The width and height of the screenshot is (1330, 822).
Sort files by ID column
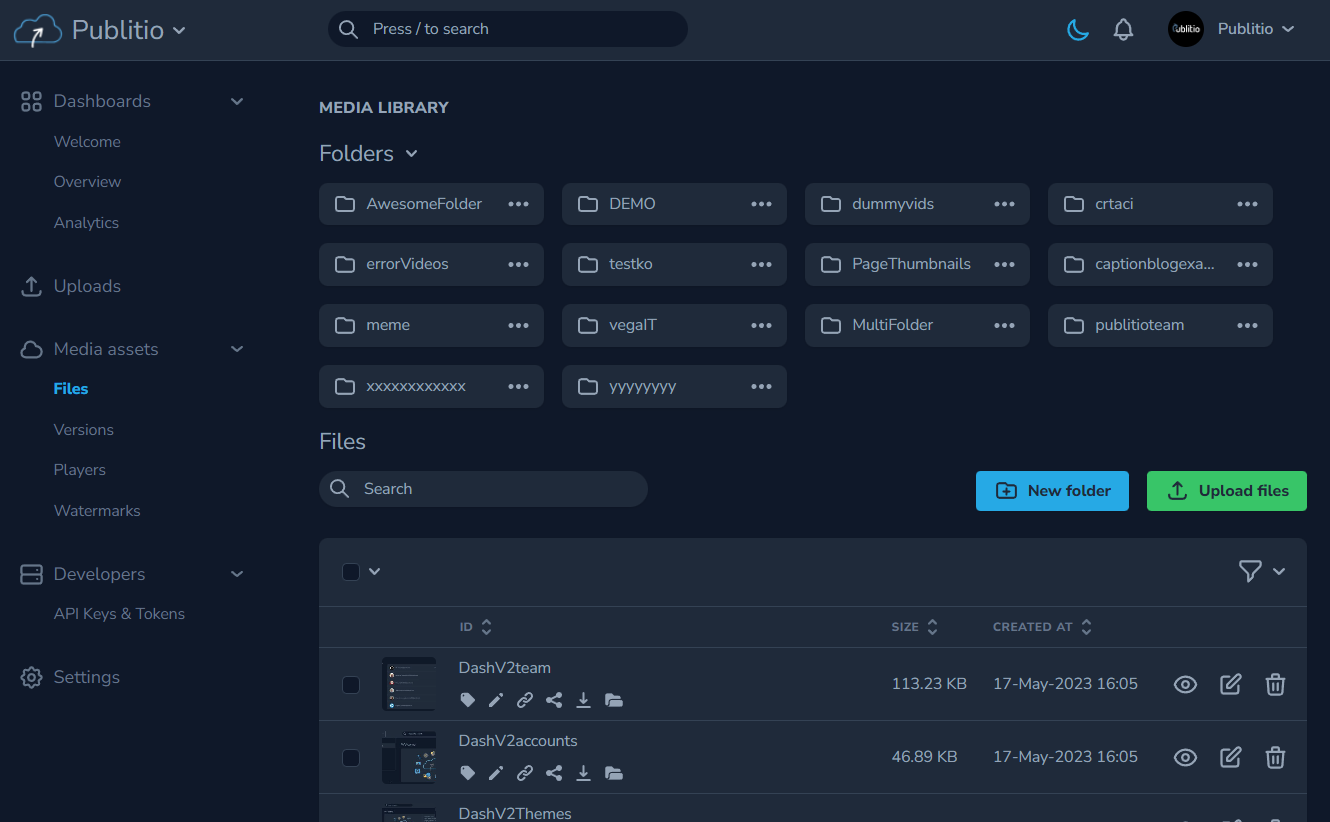click(x=476, y=627)
